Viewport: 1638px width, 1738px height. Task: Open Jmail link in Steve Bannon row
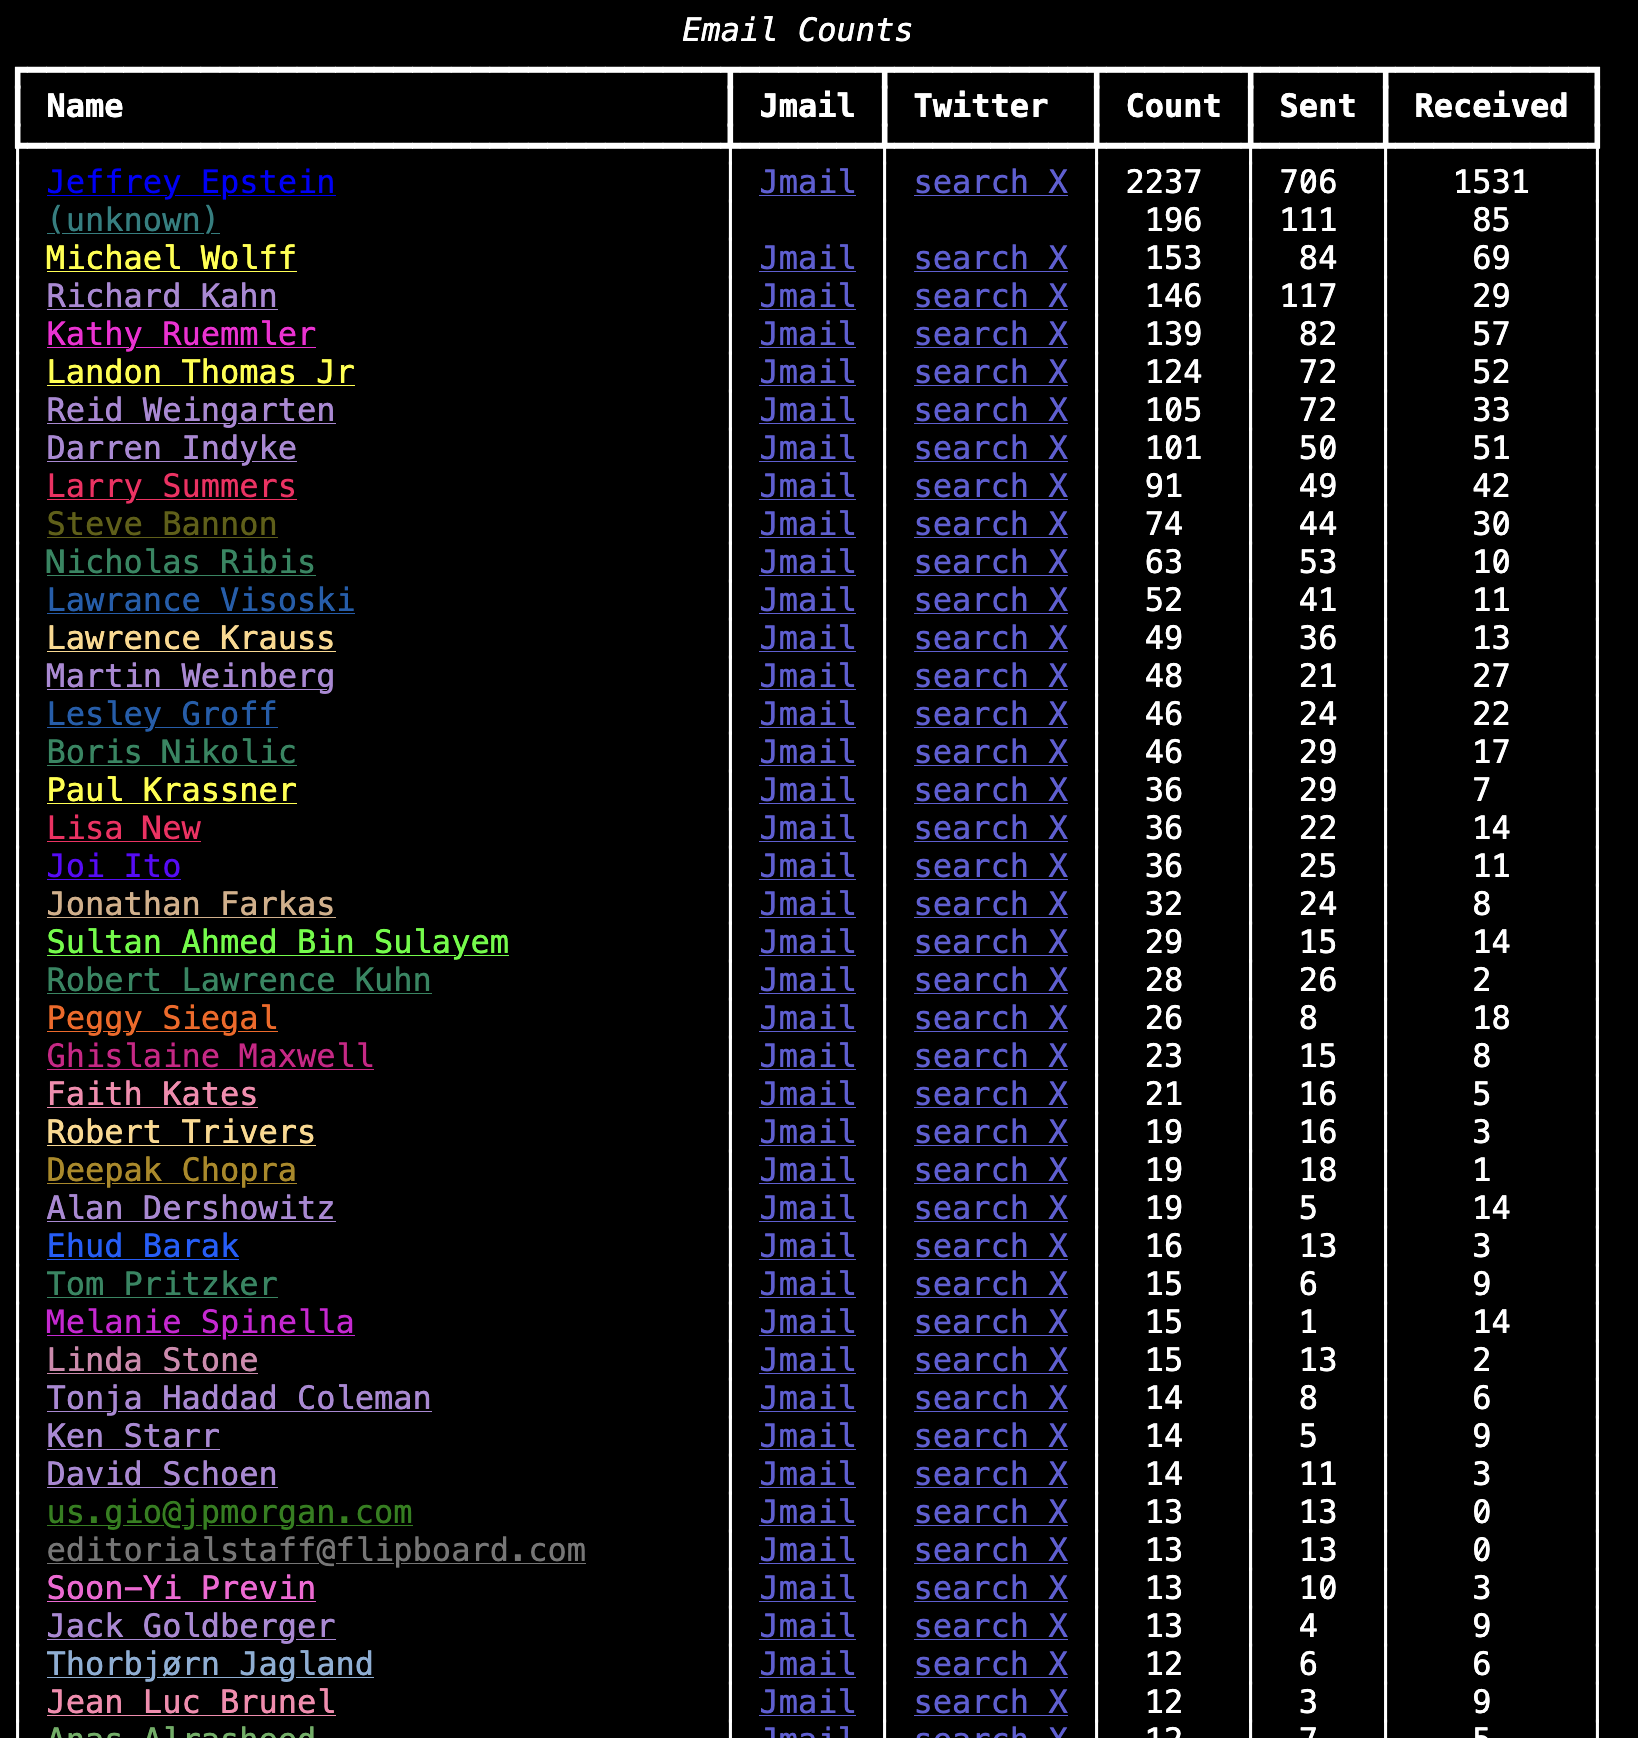pyautogui.click(x=807, y=524)
